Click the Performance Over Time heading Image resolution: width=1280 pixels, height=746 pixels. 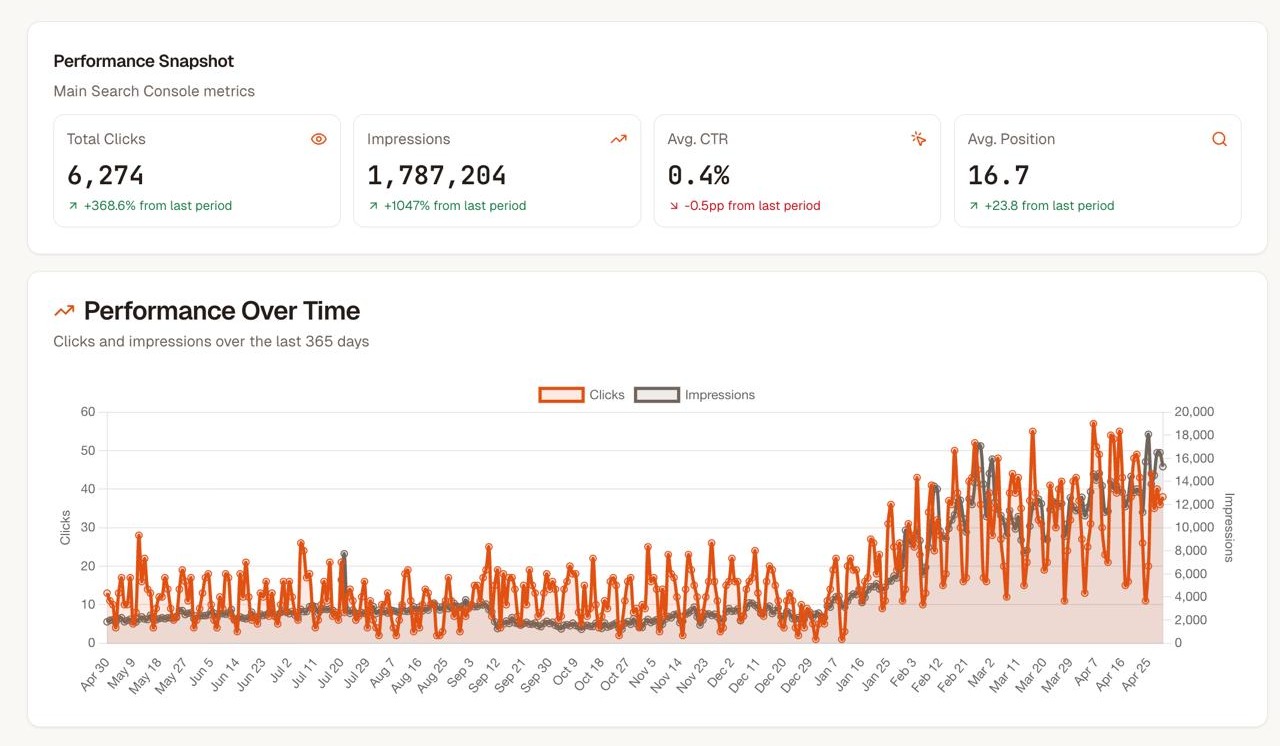coord(222,311)
